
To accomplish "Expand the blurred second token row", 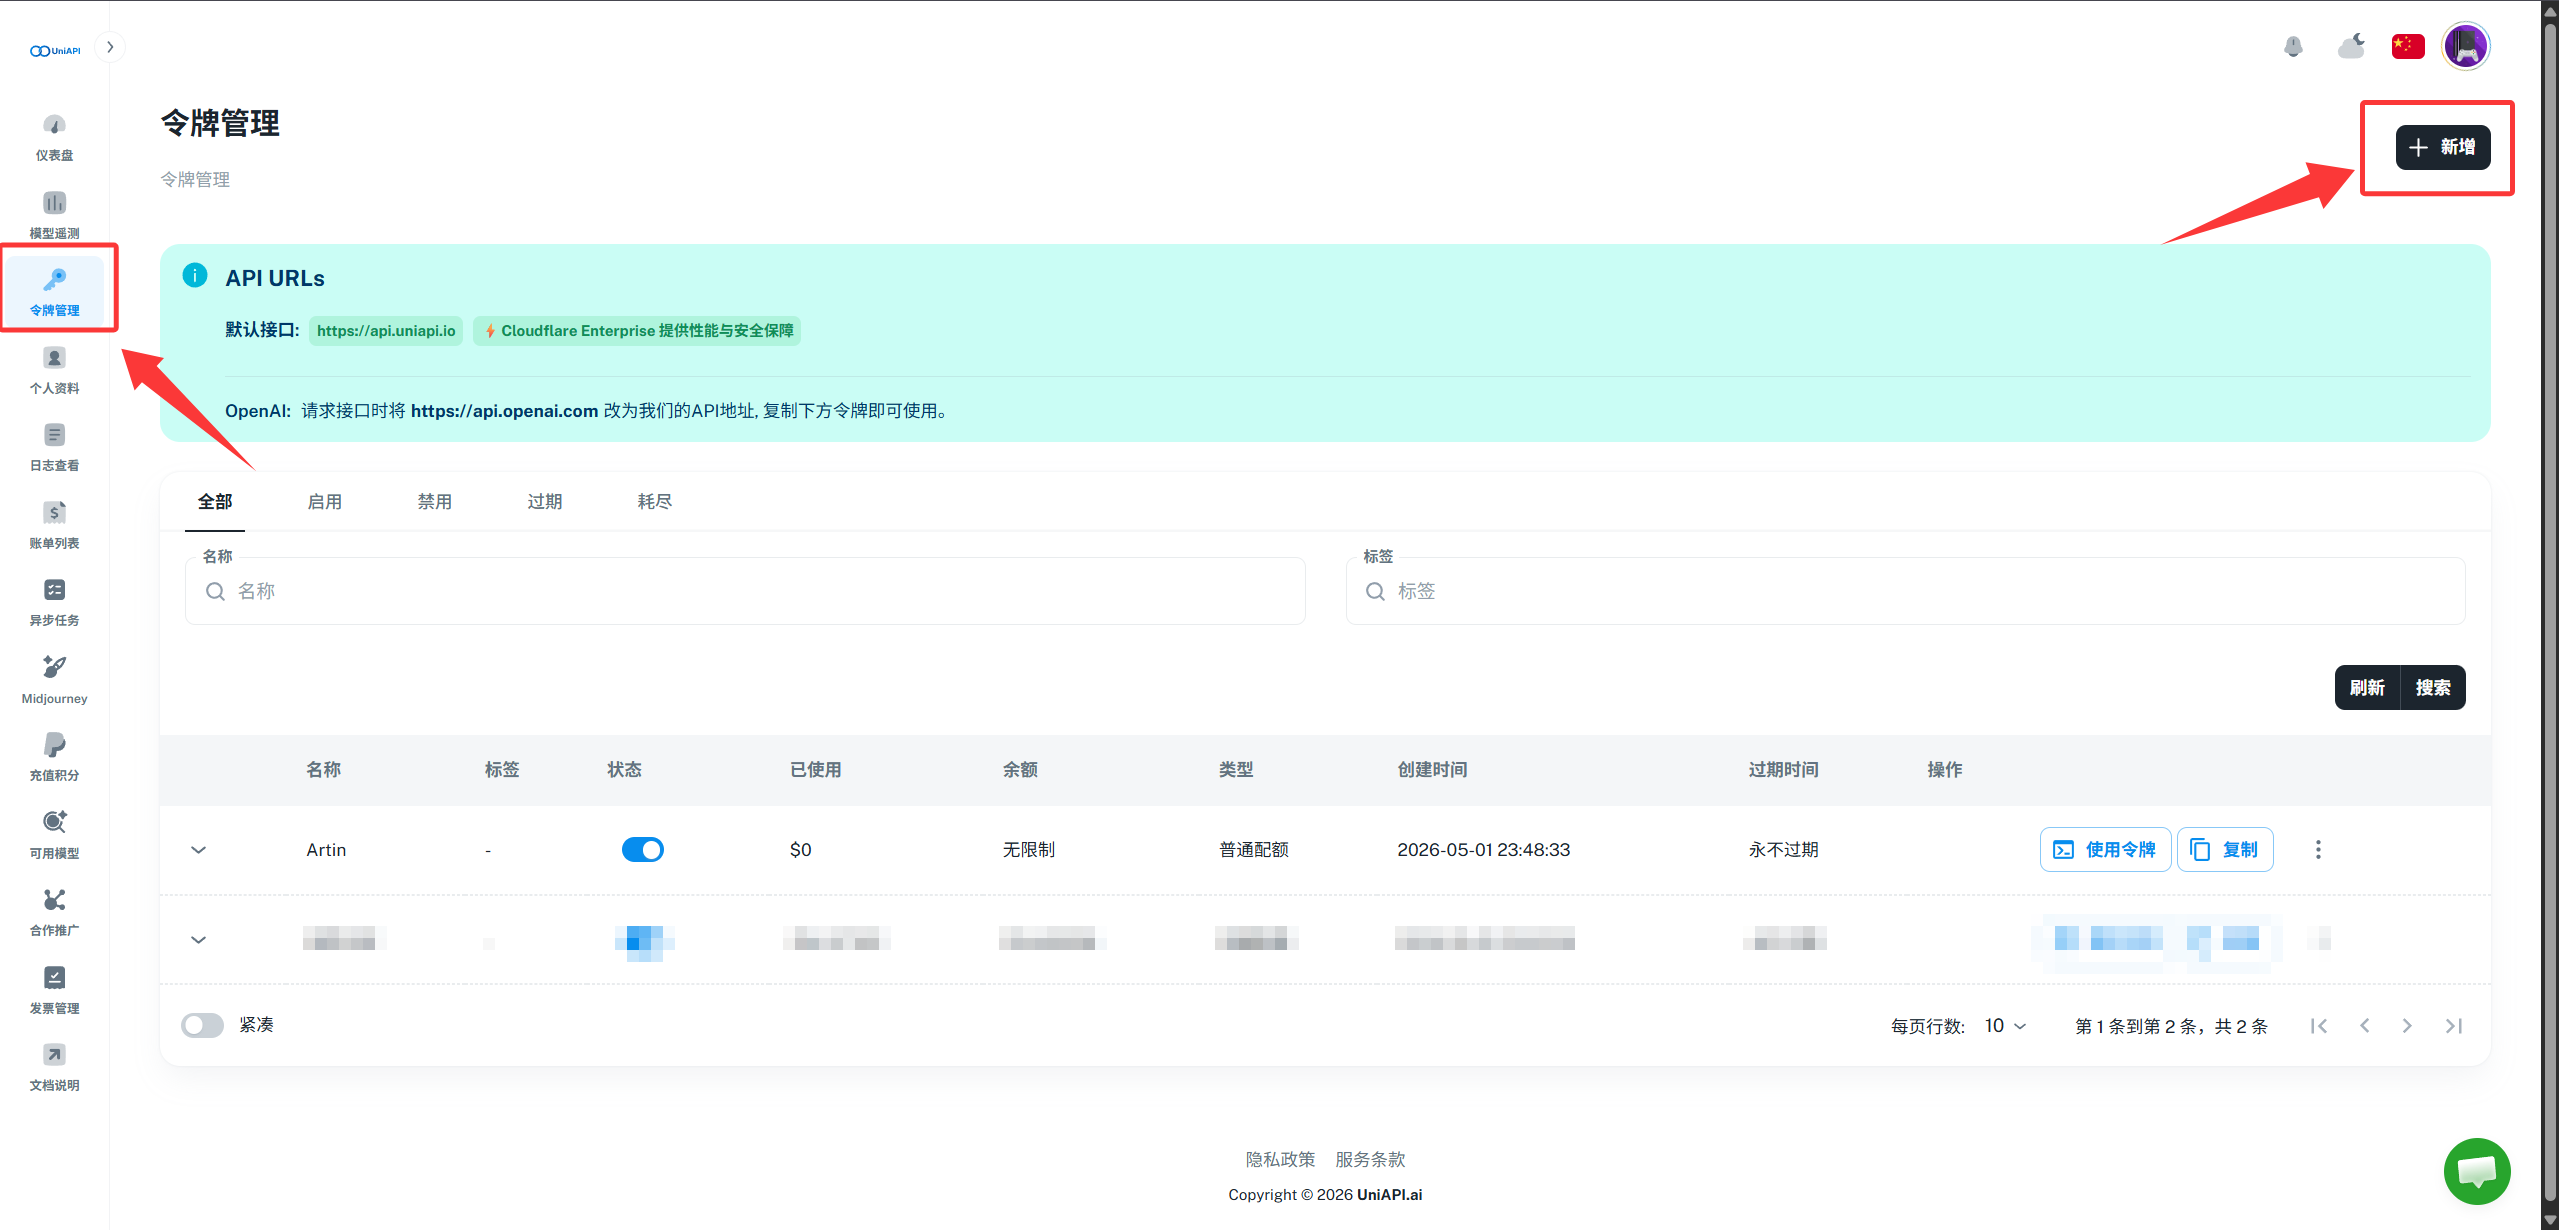I will tap(199, 940).
